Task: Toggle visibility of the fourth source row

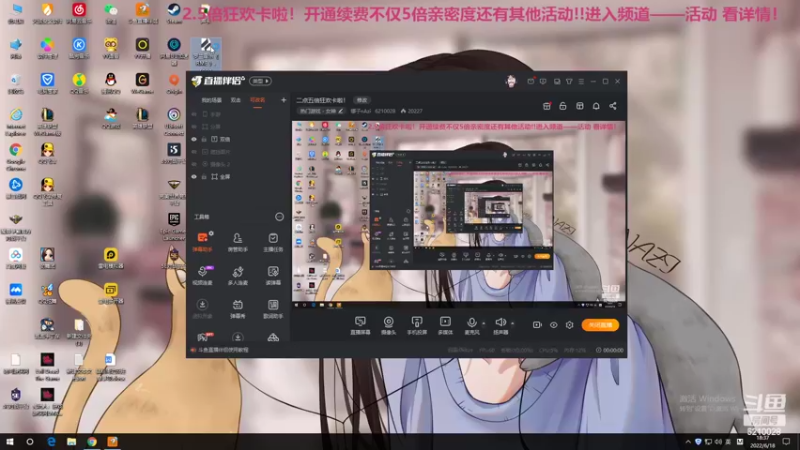Action: (194, 152)
